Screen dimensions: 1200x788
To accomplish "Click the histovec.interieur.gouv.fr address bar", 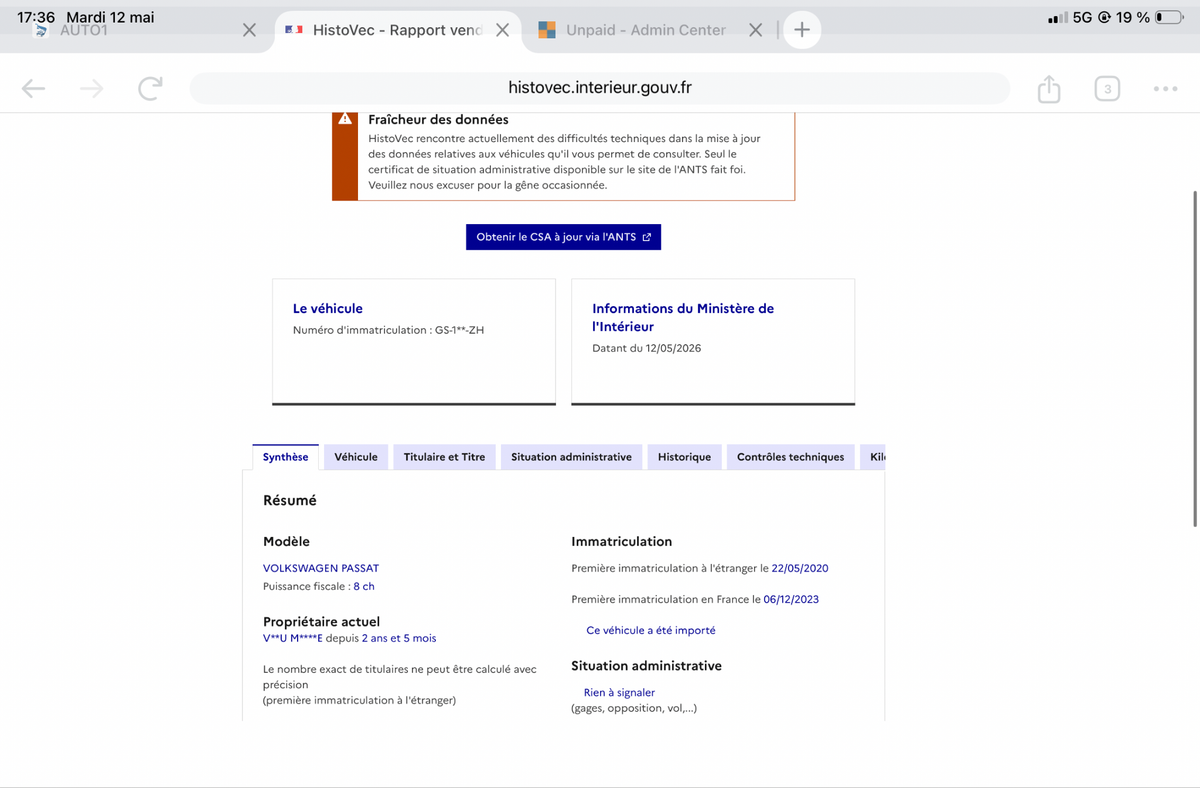I will [x=599, y=88].
